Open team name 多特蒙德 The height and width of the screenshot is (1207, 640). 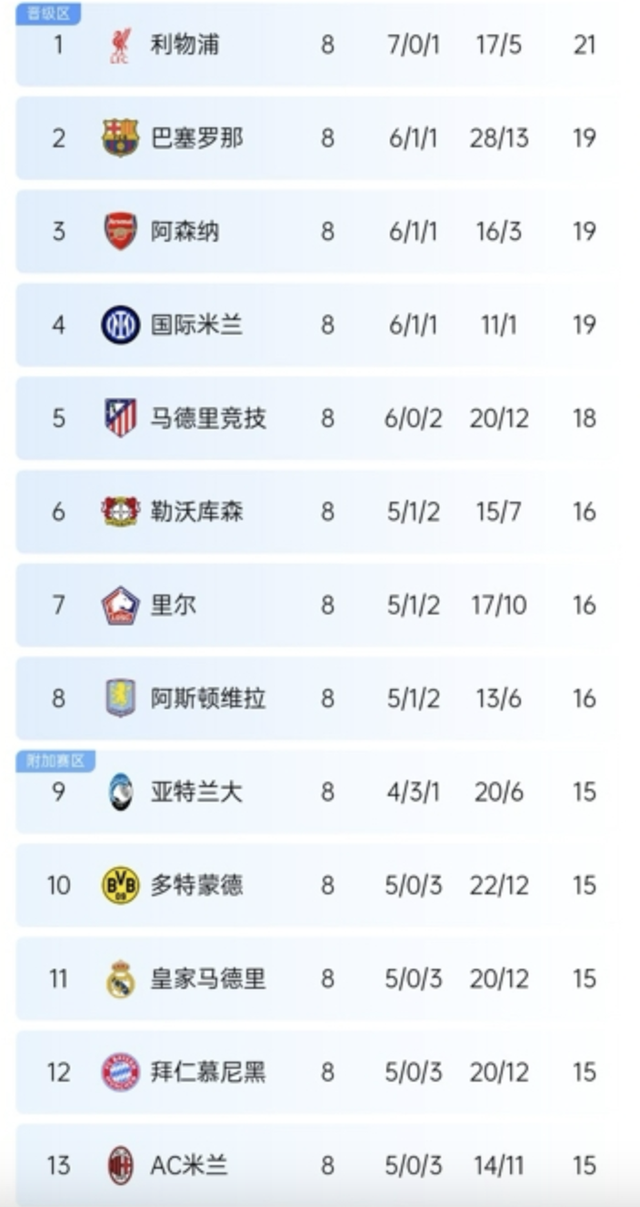[x=197, y=885]
